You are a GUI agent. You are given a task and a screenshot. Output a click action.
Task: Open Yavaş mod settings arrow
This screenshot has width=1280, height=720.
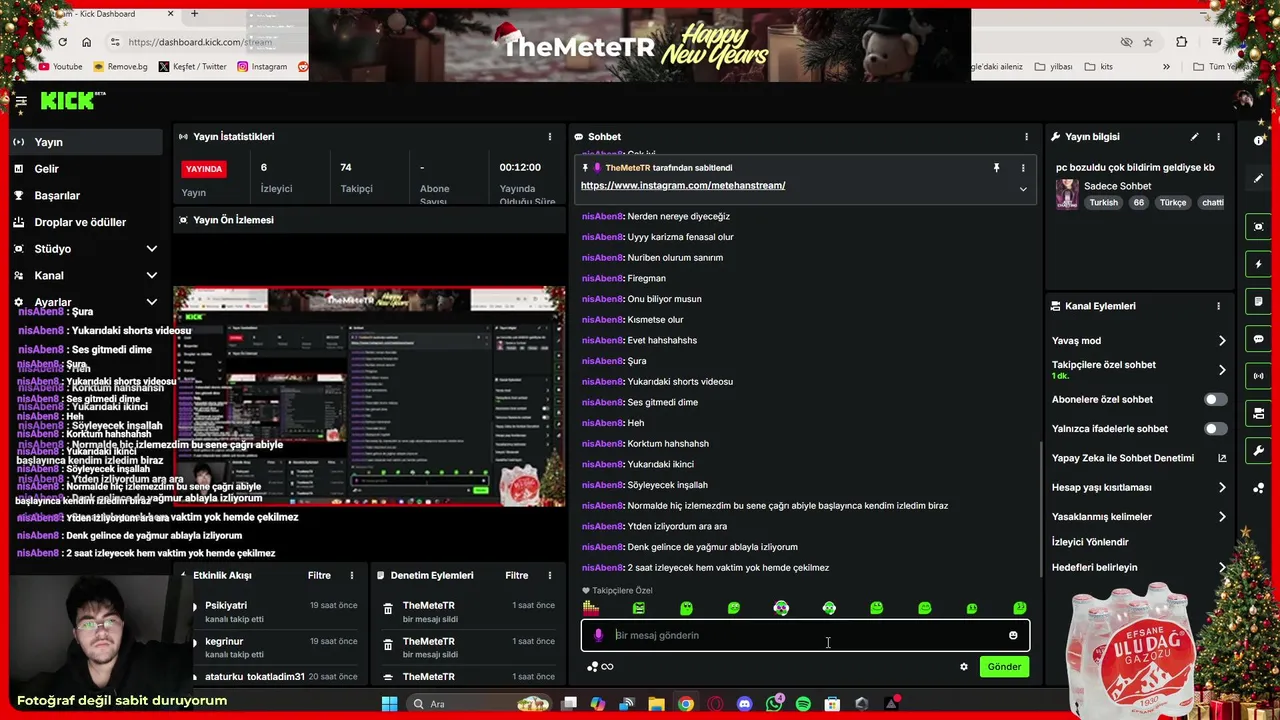coord(1221,341)
